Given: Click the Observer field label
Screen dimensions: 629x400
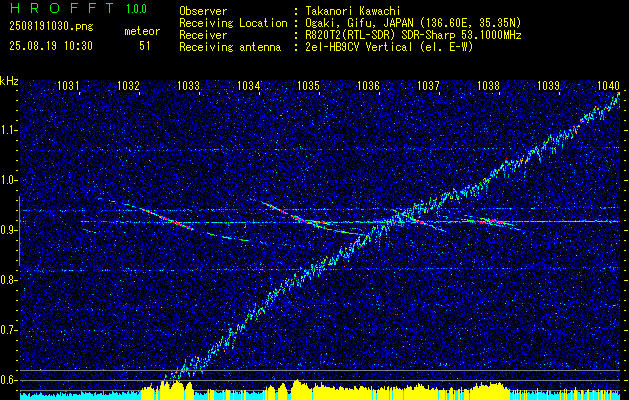Looking at the screenshot, I should tap(203, 11).
